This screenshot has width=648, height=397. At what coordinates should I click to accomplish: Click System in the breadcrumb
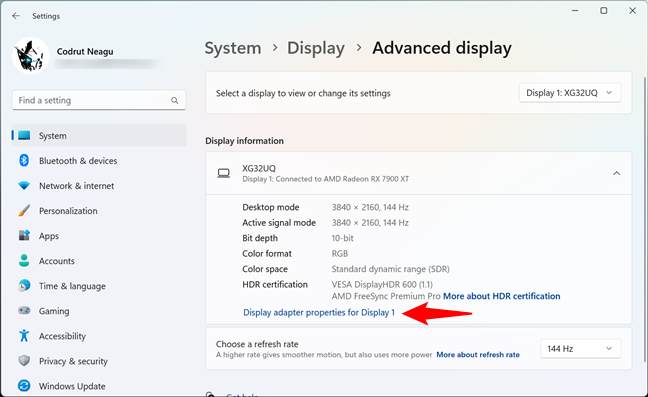233,48
